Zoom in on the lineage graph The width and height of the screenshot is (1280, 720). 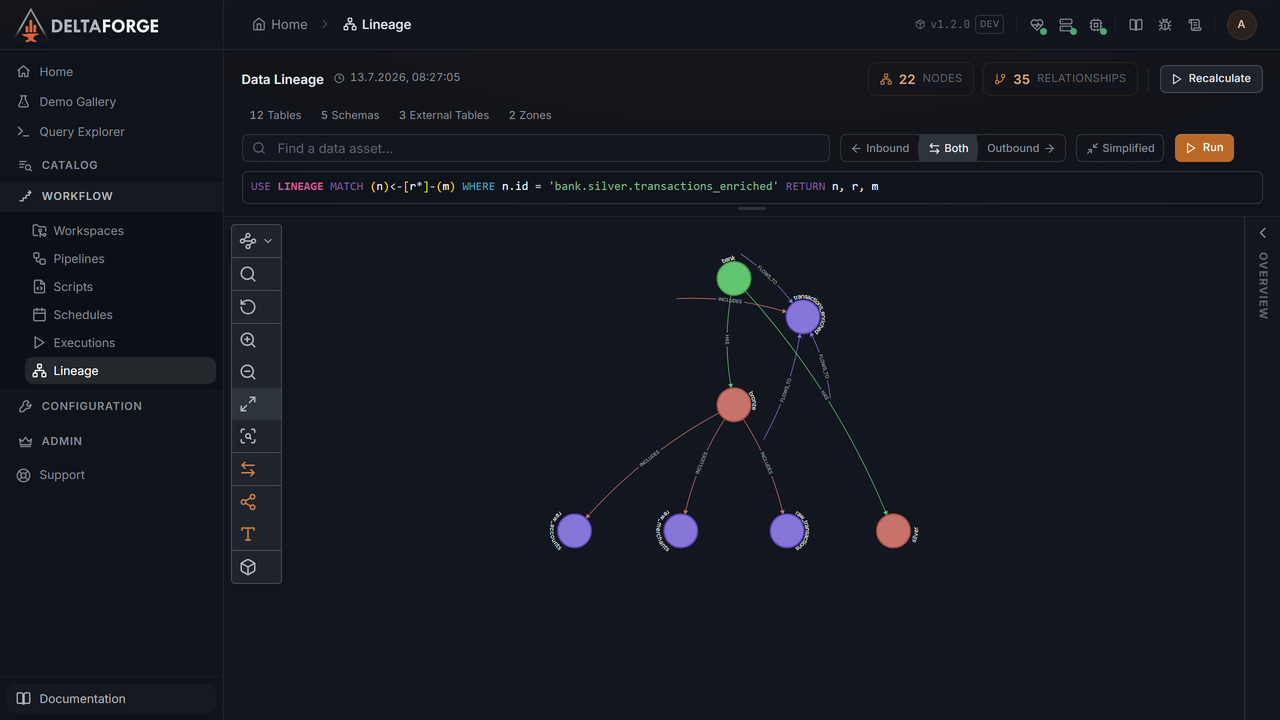[x=248, y=340]
